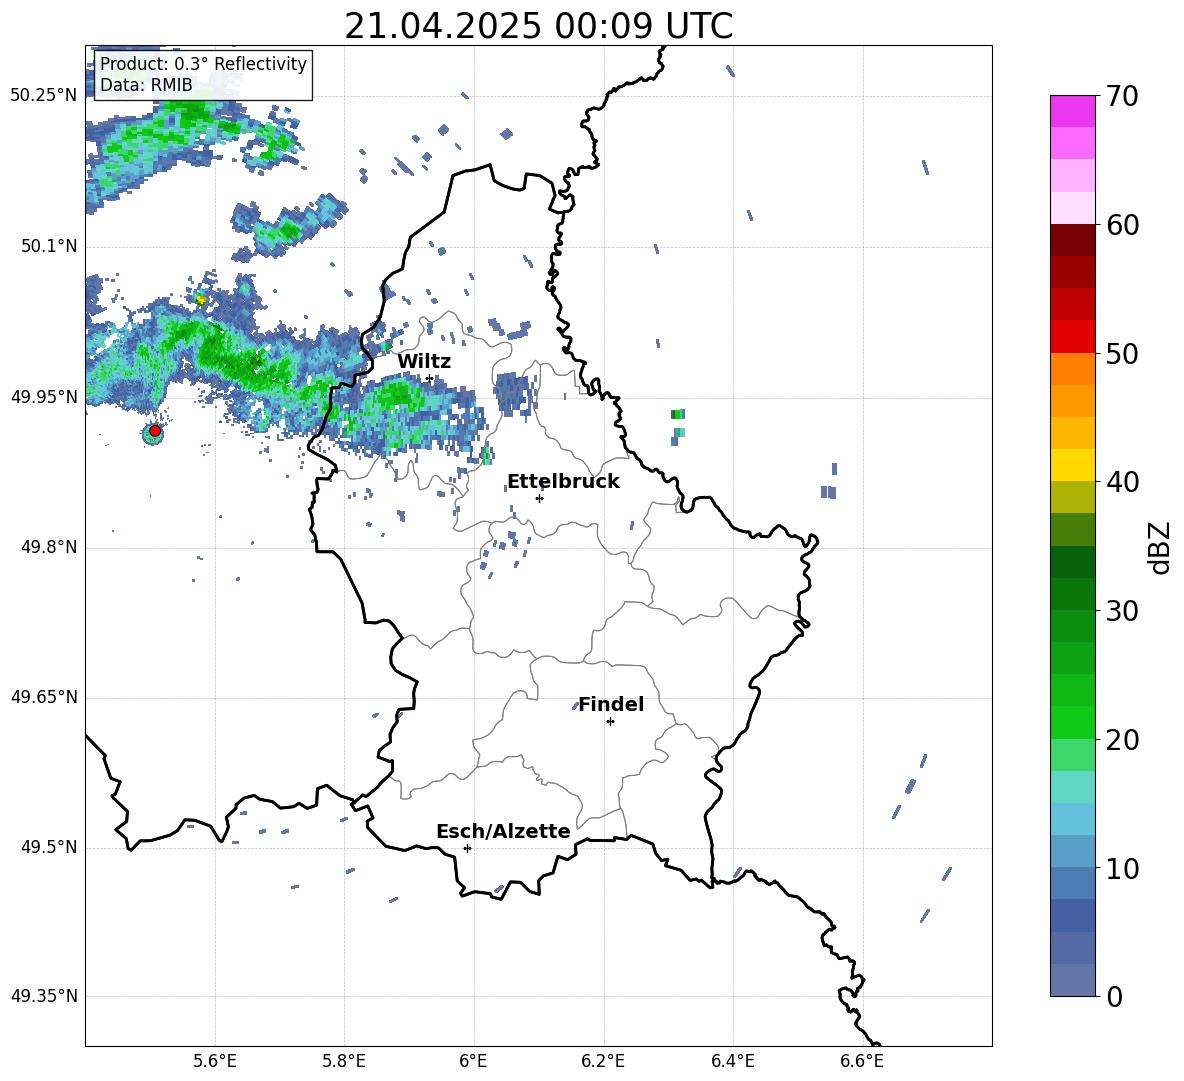
Task: Click colorbar tick value 40
Action: pyautogui.click(x=1122, y=482)
